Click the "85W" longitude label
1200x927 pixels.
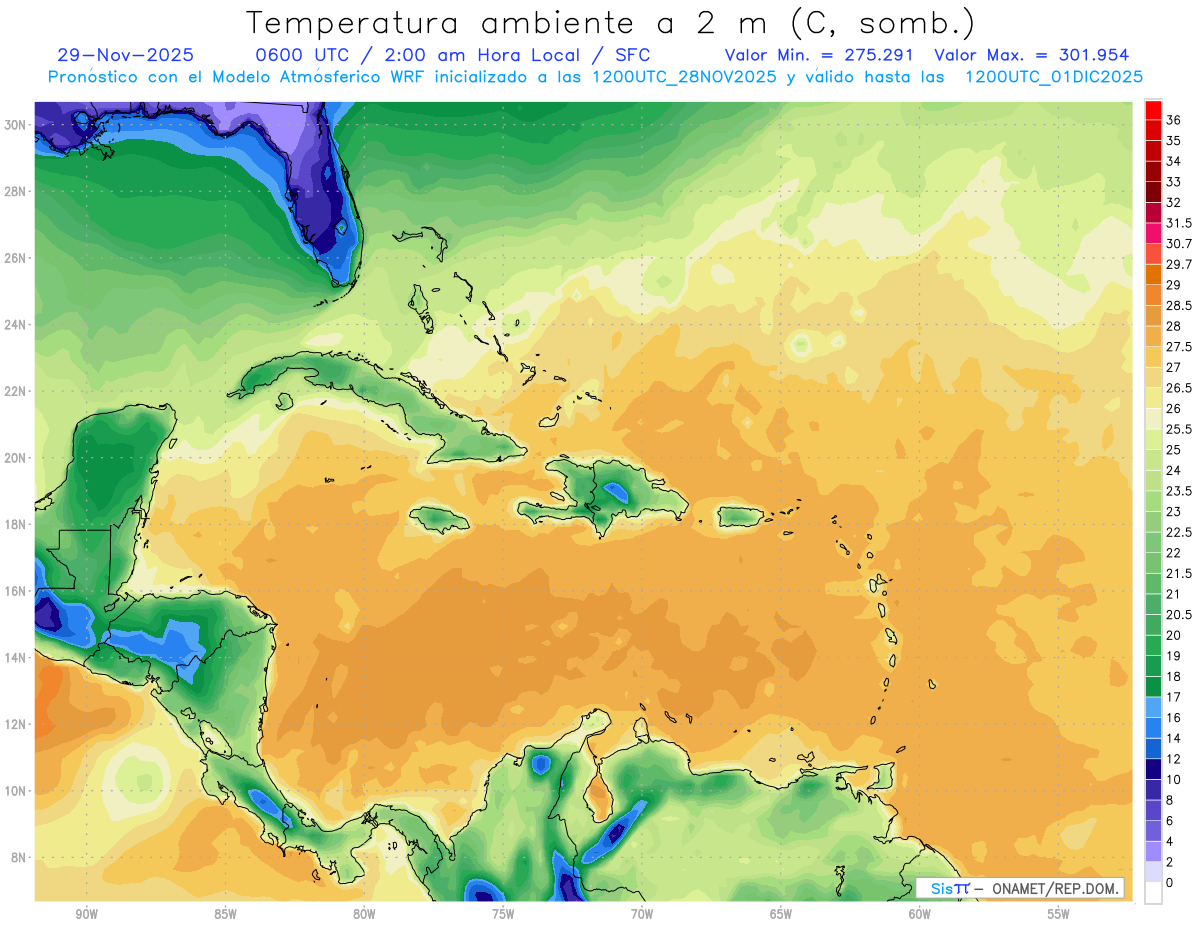point(225,914)
